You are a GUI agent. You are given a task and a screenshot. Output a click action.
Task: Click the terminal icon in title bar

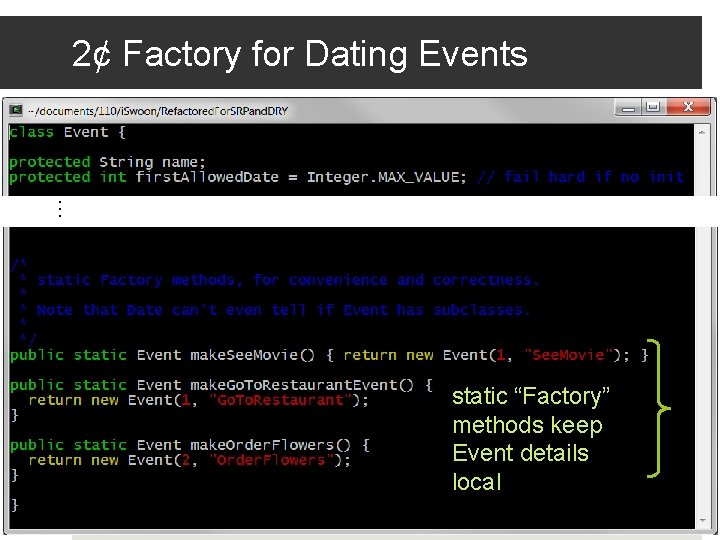click(x=16, y=110)
